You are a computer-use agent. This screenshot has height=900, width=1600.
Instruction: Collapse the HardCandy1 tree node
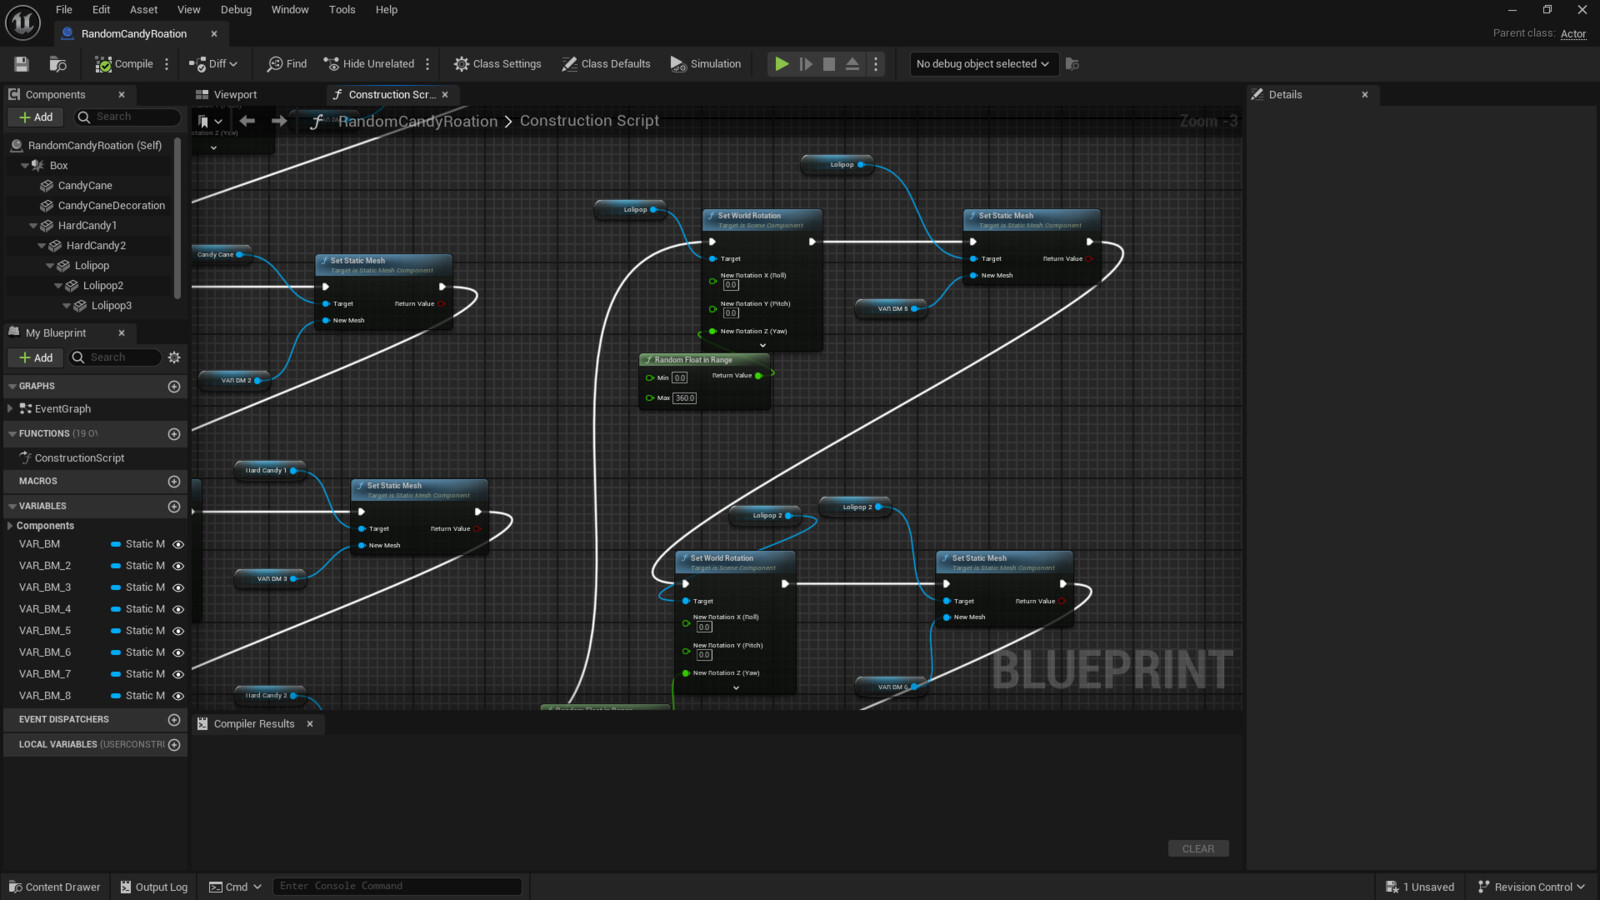pyautogui.click(x=33, y=226)
